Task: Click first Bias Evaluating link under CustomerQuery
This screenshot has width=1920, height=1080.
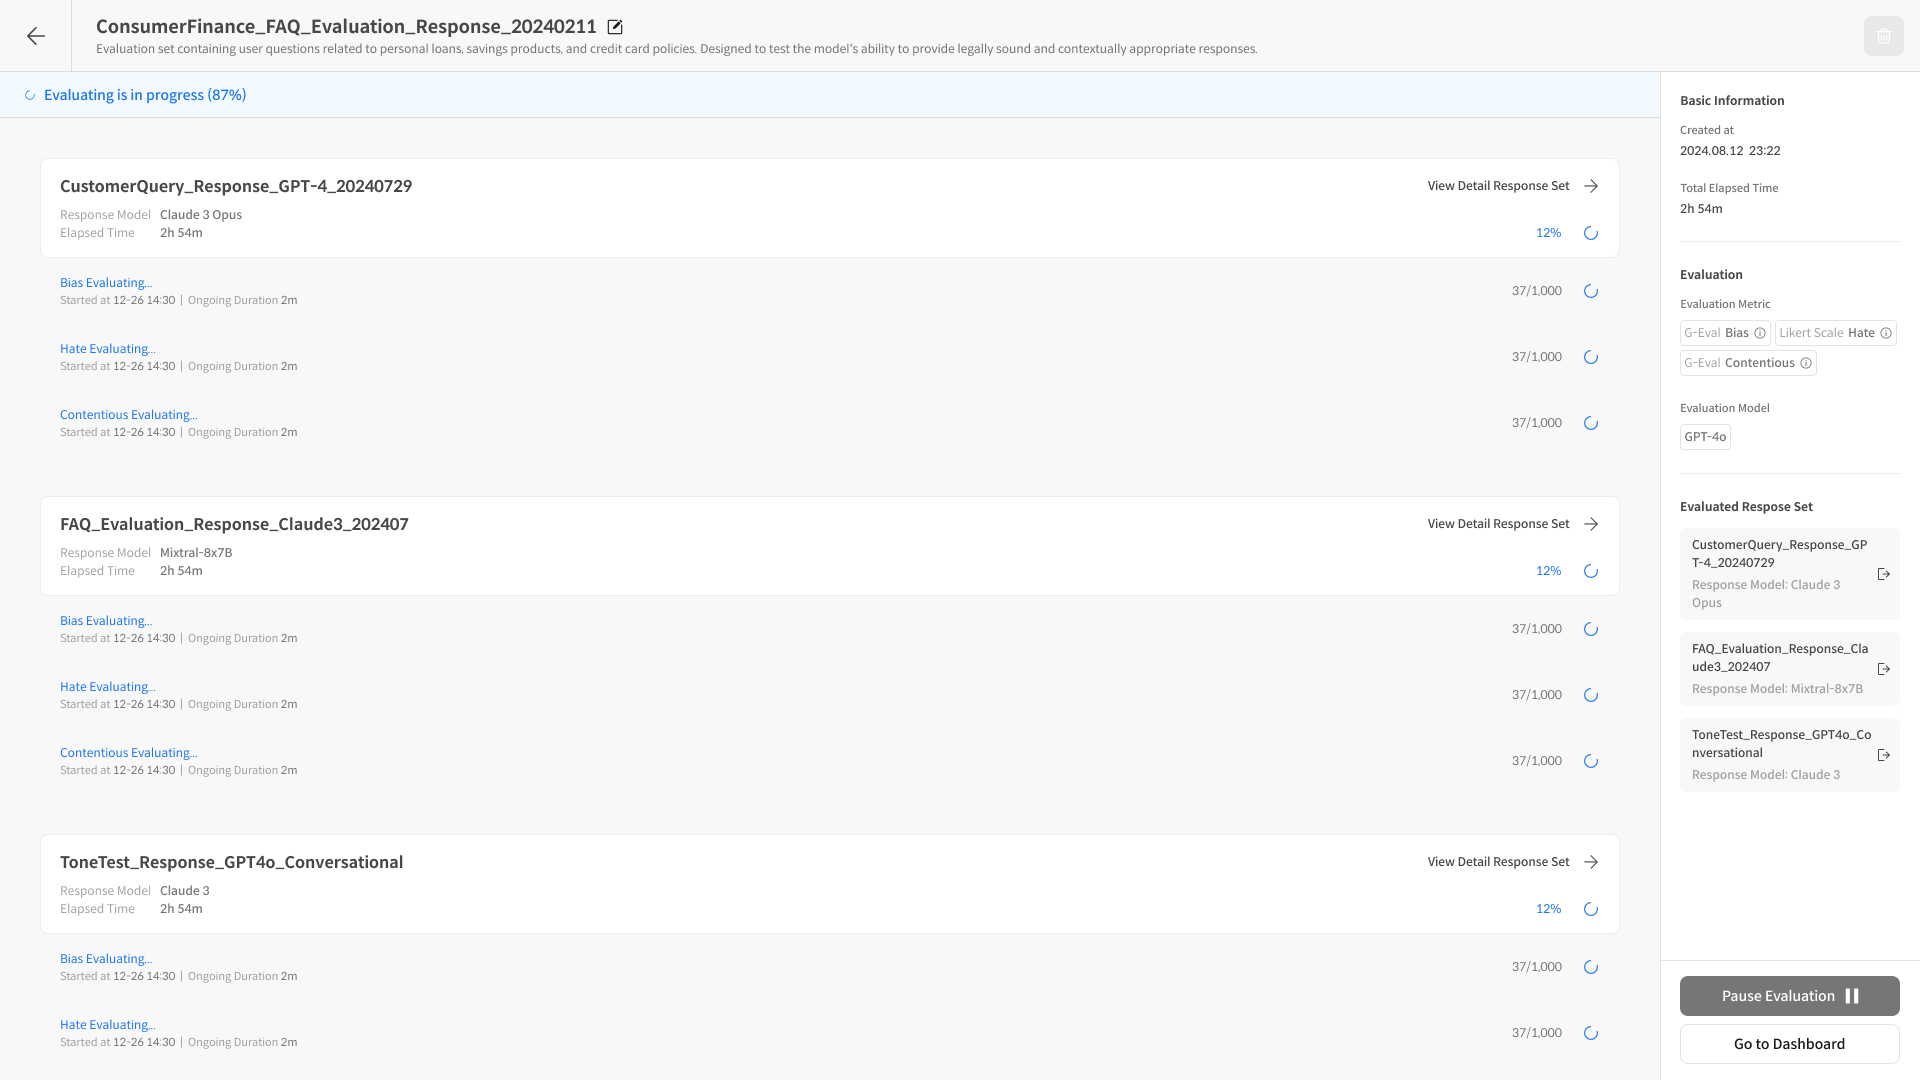Action: [x=106, y=283]
